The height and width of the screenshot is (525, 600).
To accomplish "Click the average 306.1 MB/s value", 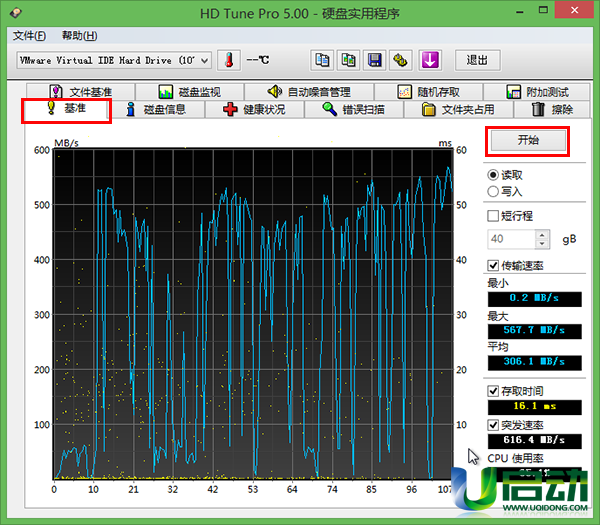I will pyautogui.click(x=535, y=362).
